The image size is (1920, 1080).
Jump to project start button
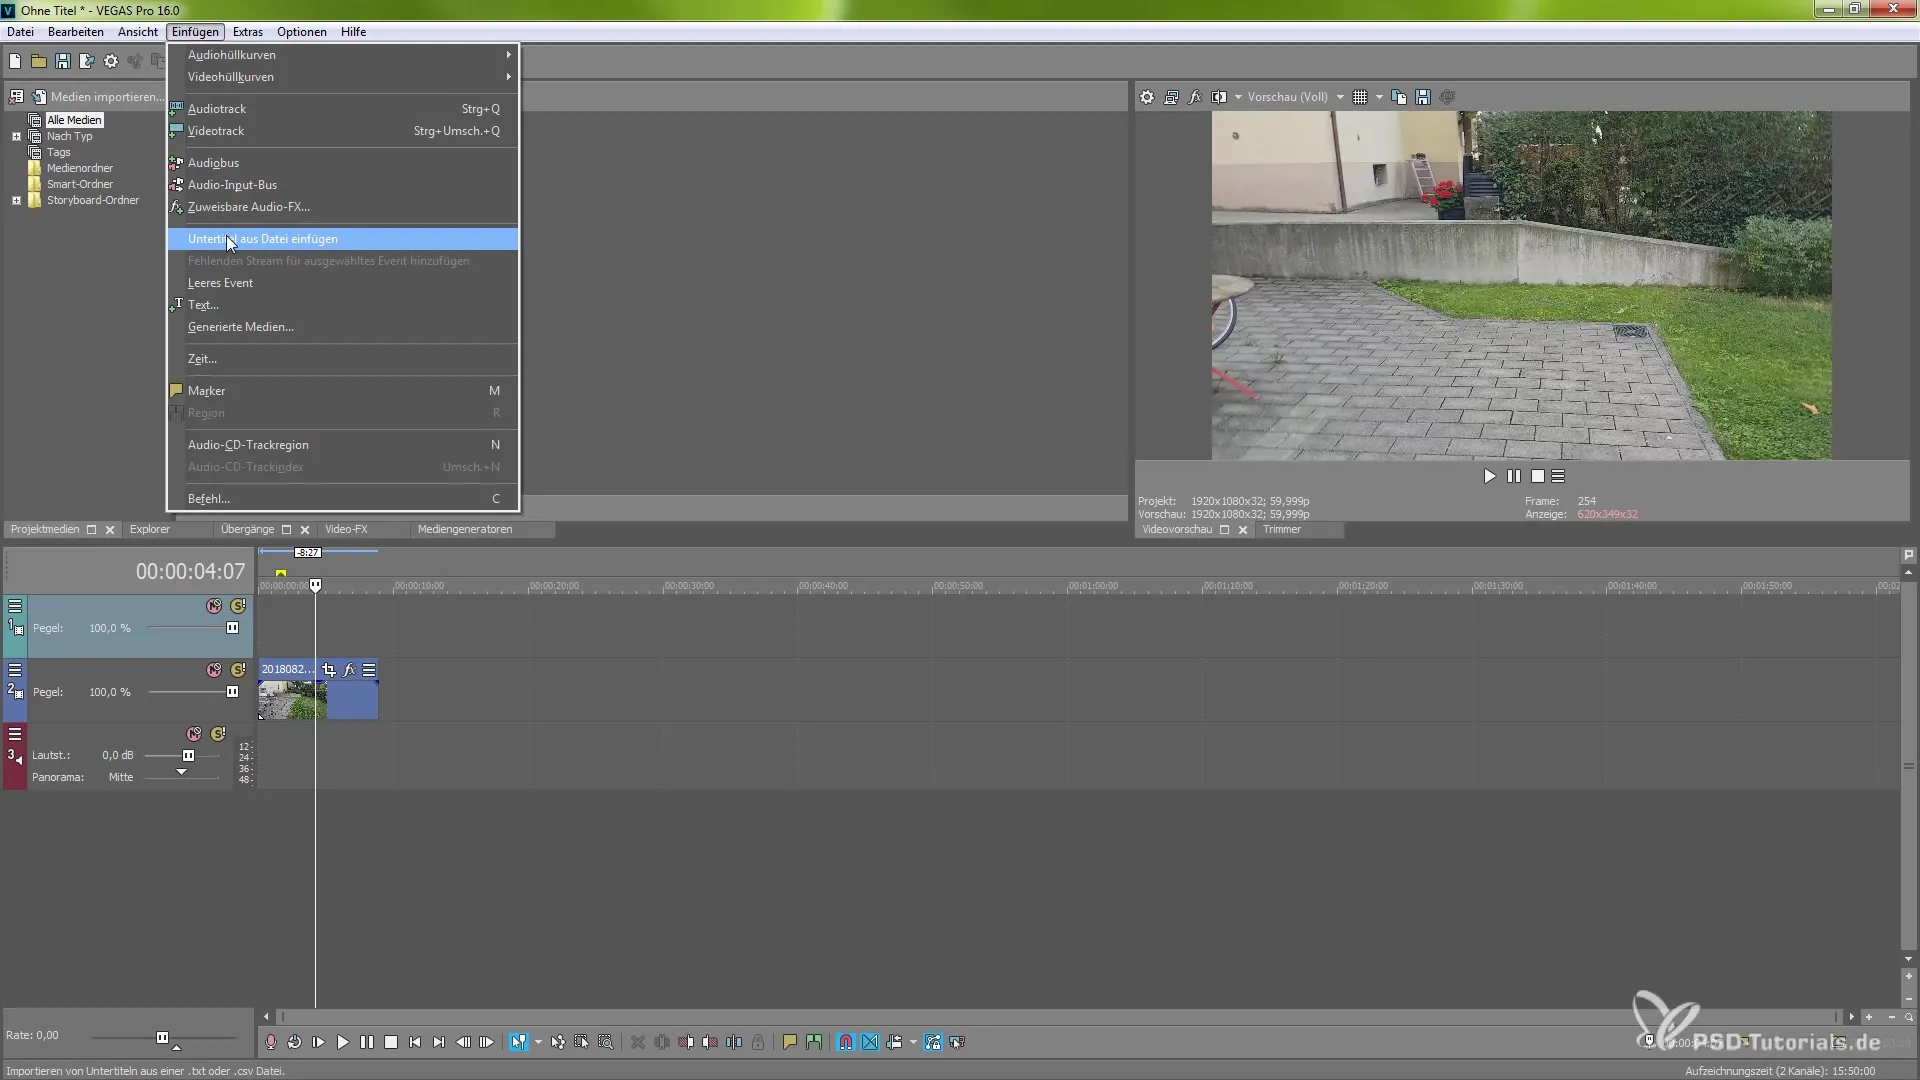(x=415, y=1042)
